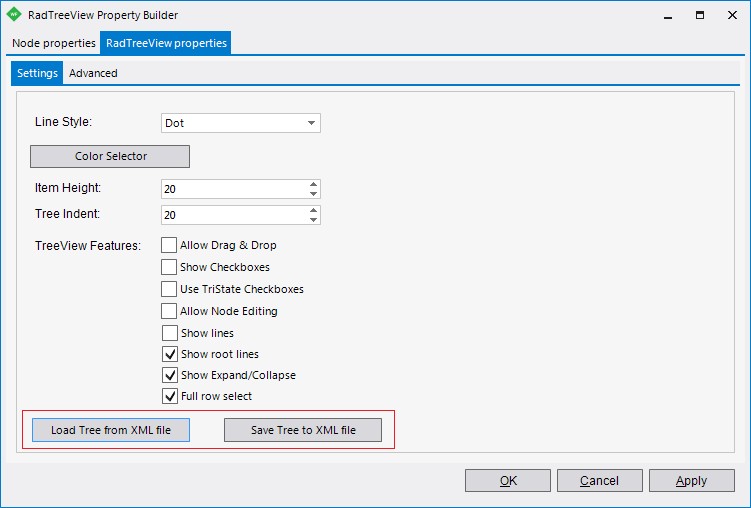Check the Show lines option
Image resolution: width=751 pixels, height=508 pixels.
pyautogui.click(x=170, y=333)
